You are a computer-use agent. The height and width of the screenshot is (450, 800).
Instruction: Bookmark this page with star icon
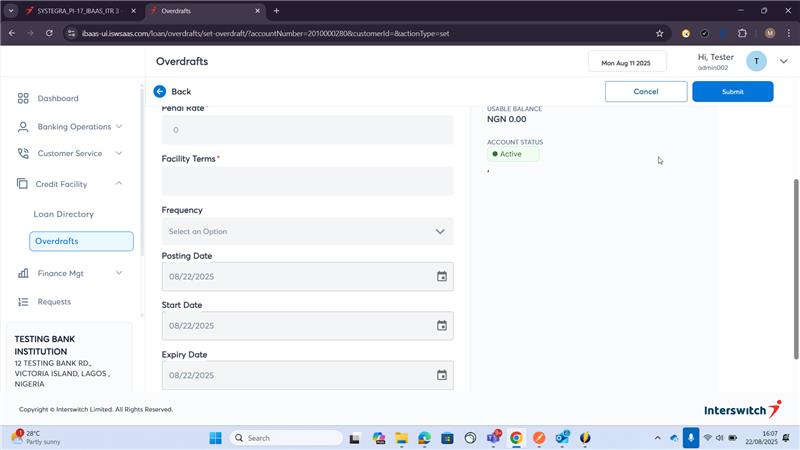click(x=659, y=33)
